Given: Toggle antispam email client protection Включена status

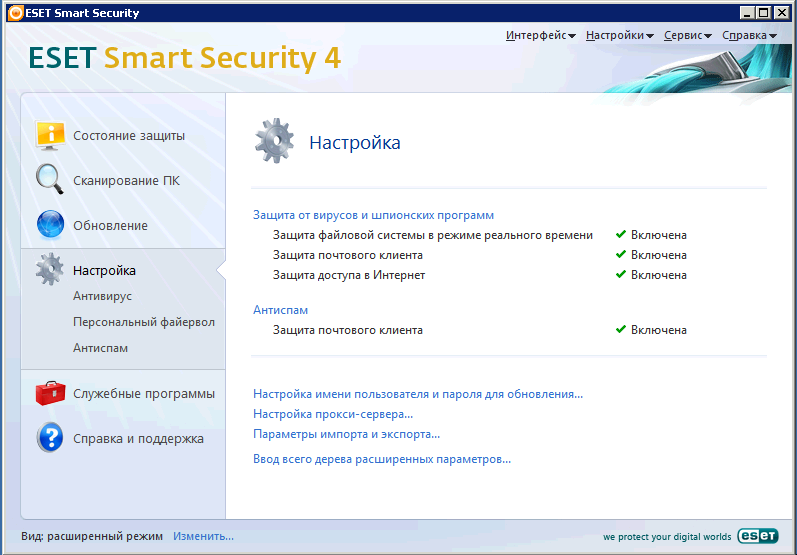Looking at the screenshot, I should tap(651, 330).
